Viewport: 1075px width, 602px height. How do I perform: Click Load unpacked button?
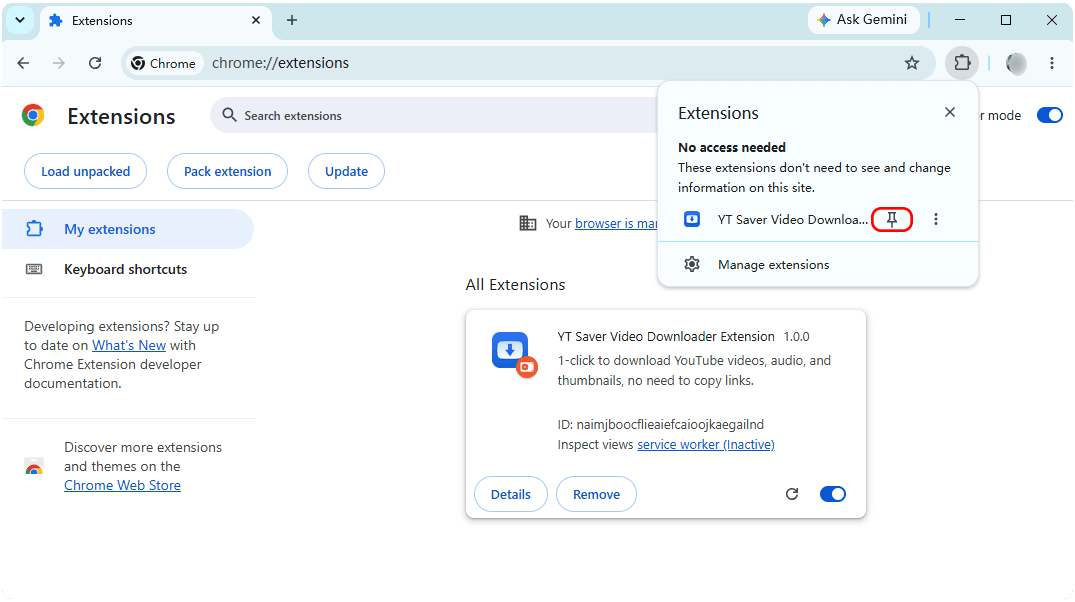86,171
